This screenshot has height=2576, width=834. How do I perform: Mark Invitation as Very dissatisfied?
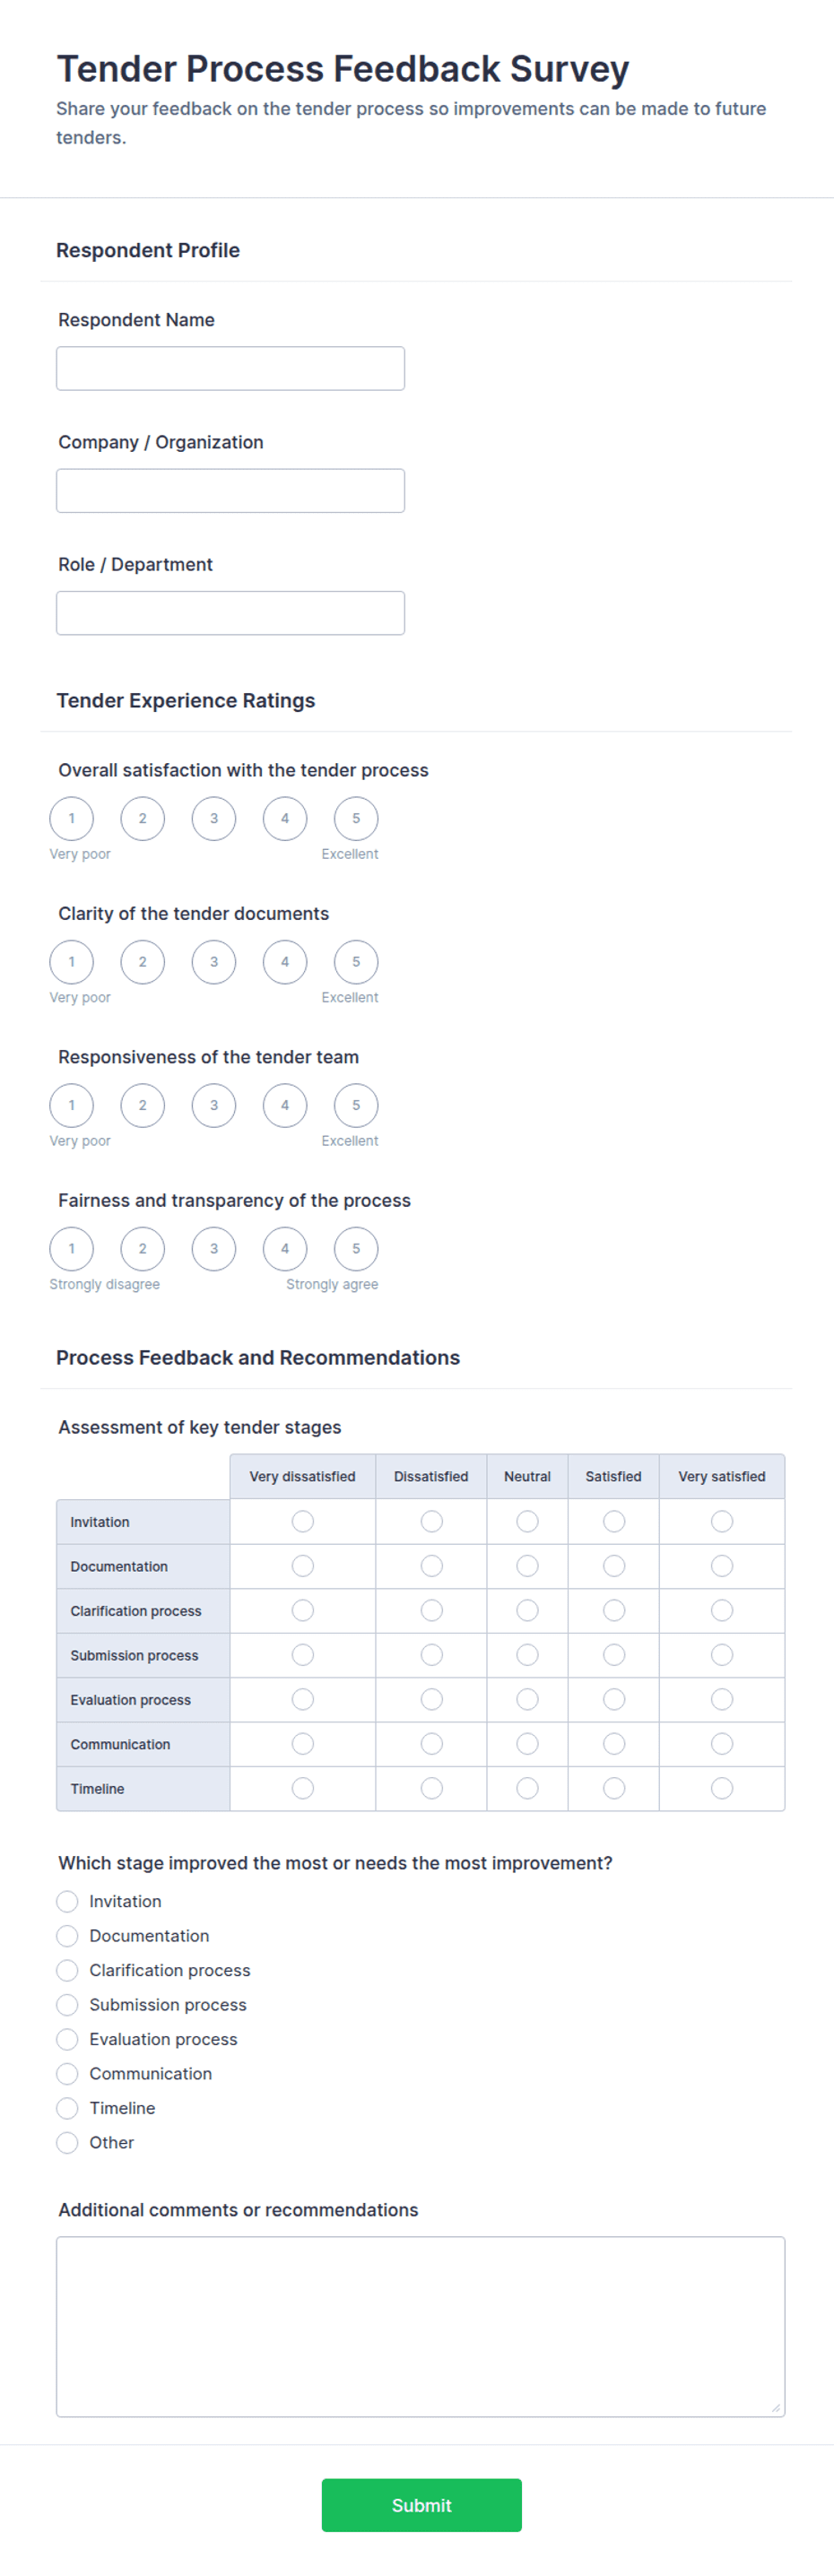point(303,1521)
